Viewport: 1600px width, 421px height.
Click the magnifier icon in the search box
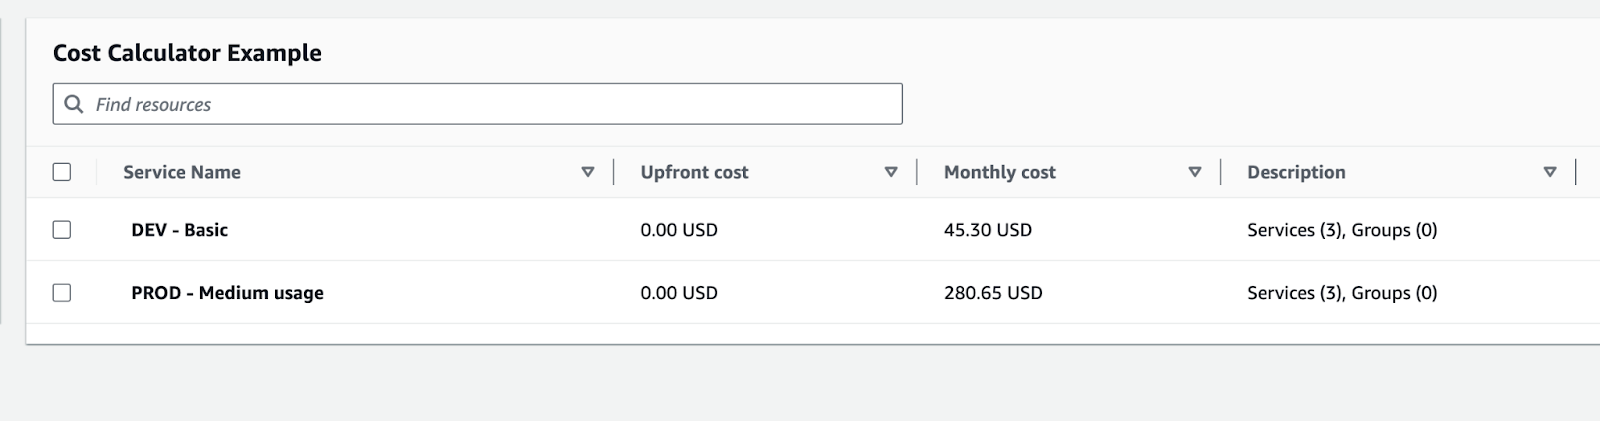click(73, 104)
